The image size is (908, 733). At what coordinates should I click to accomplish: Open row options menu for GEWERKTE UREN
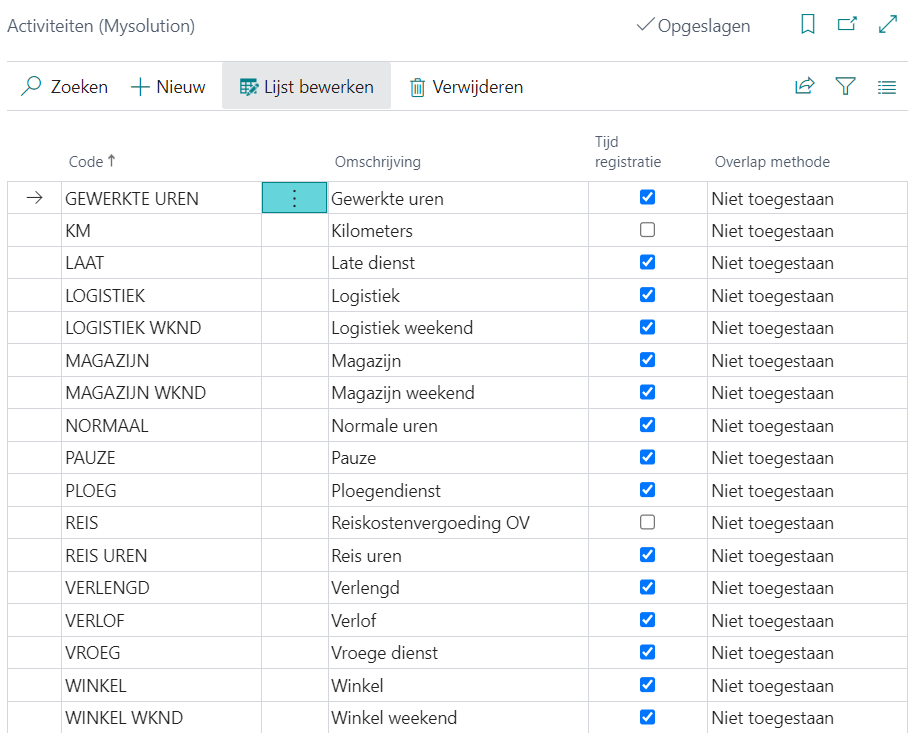pos(294,198)
